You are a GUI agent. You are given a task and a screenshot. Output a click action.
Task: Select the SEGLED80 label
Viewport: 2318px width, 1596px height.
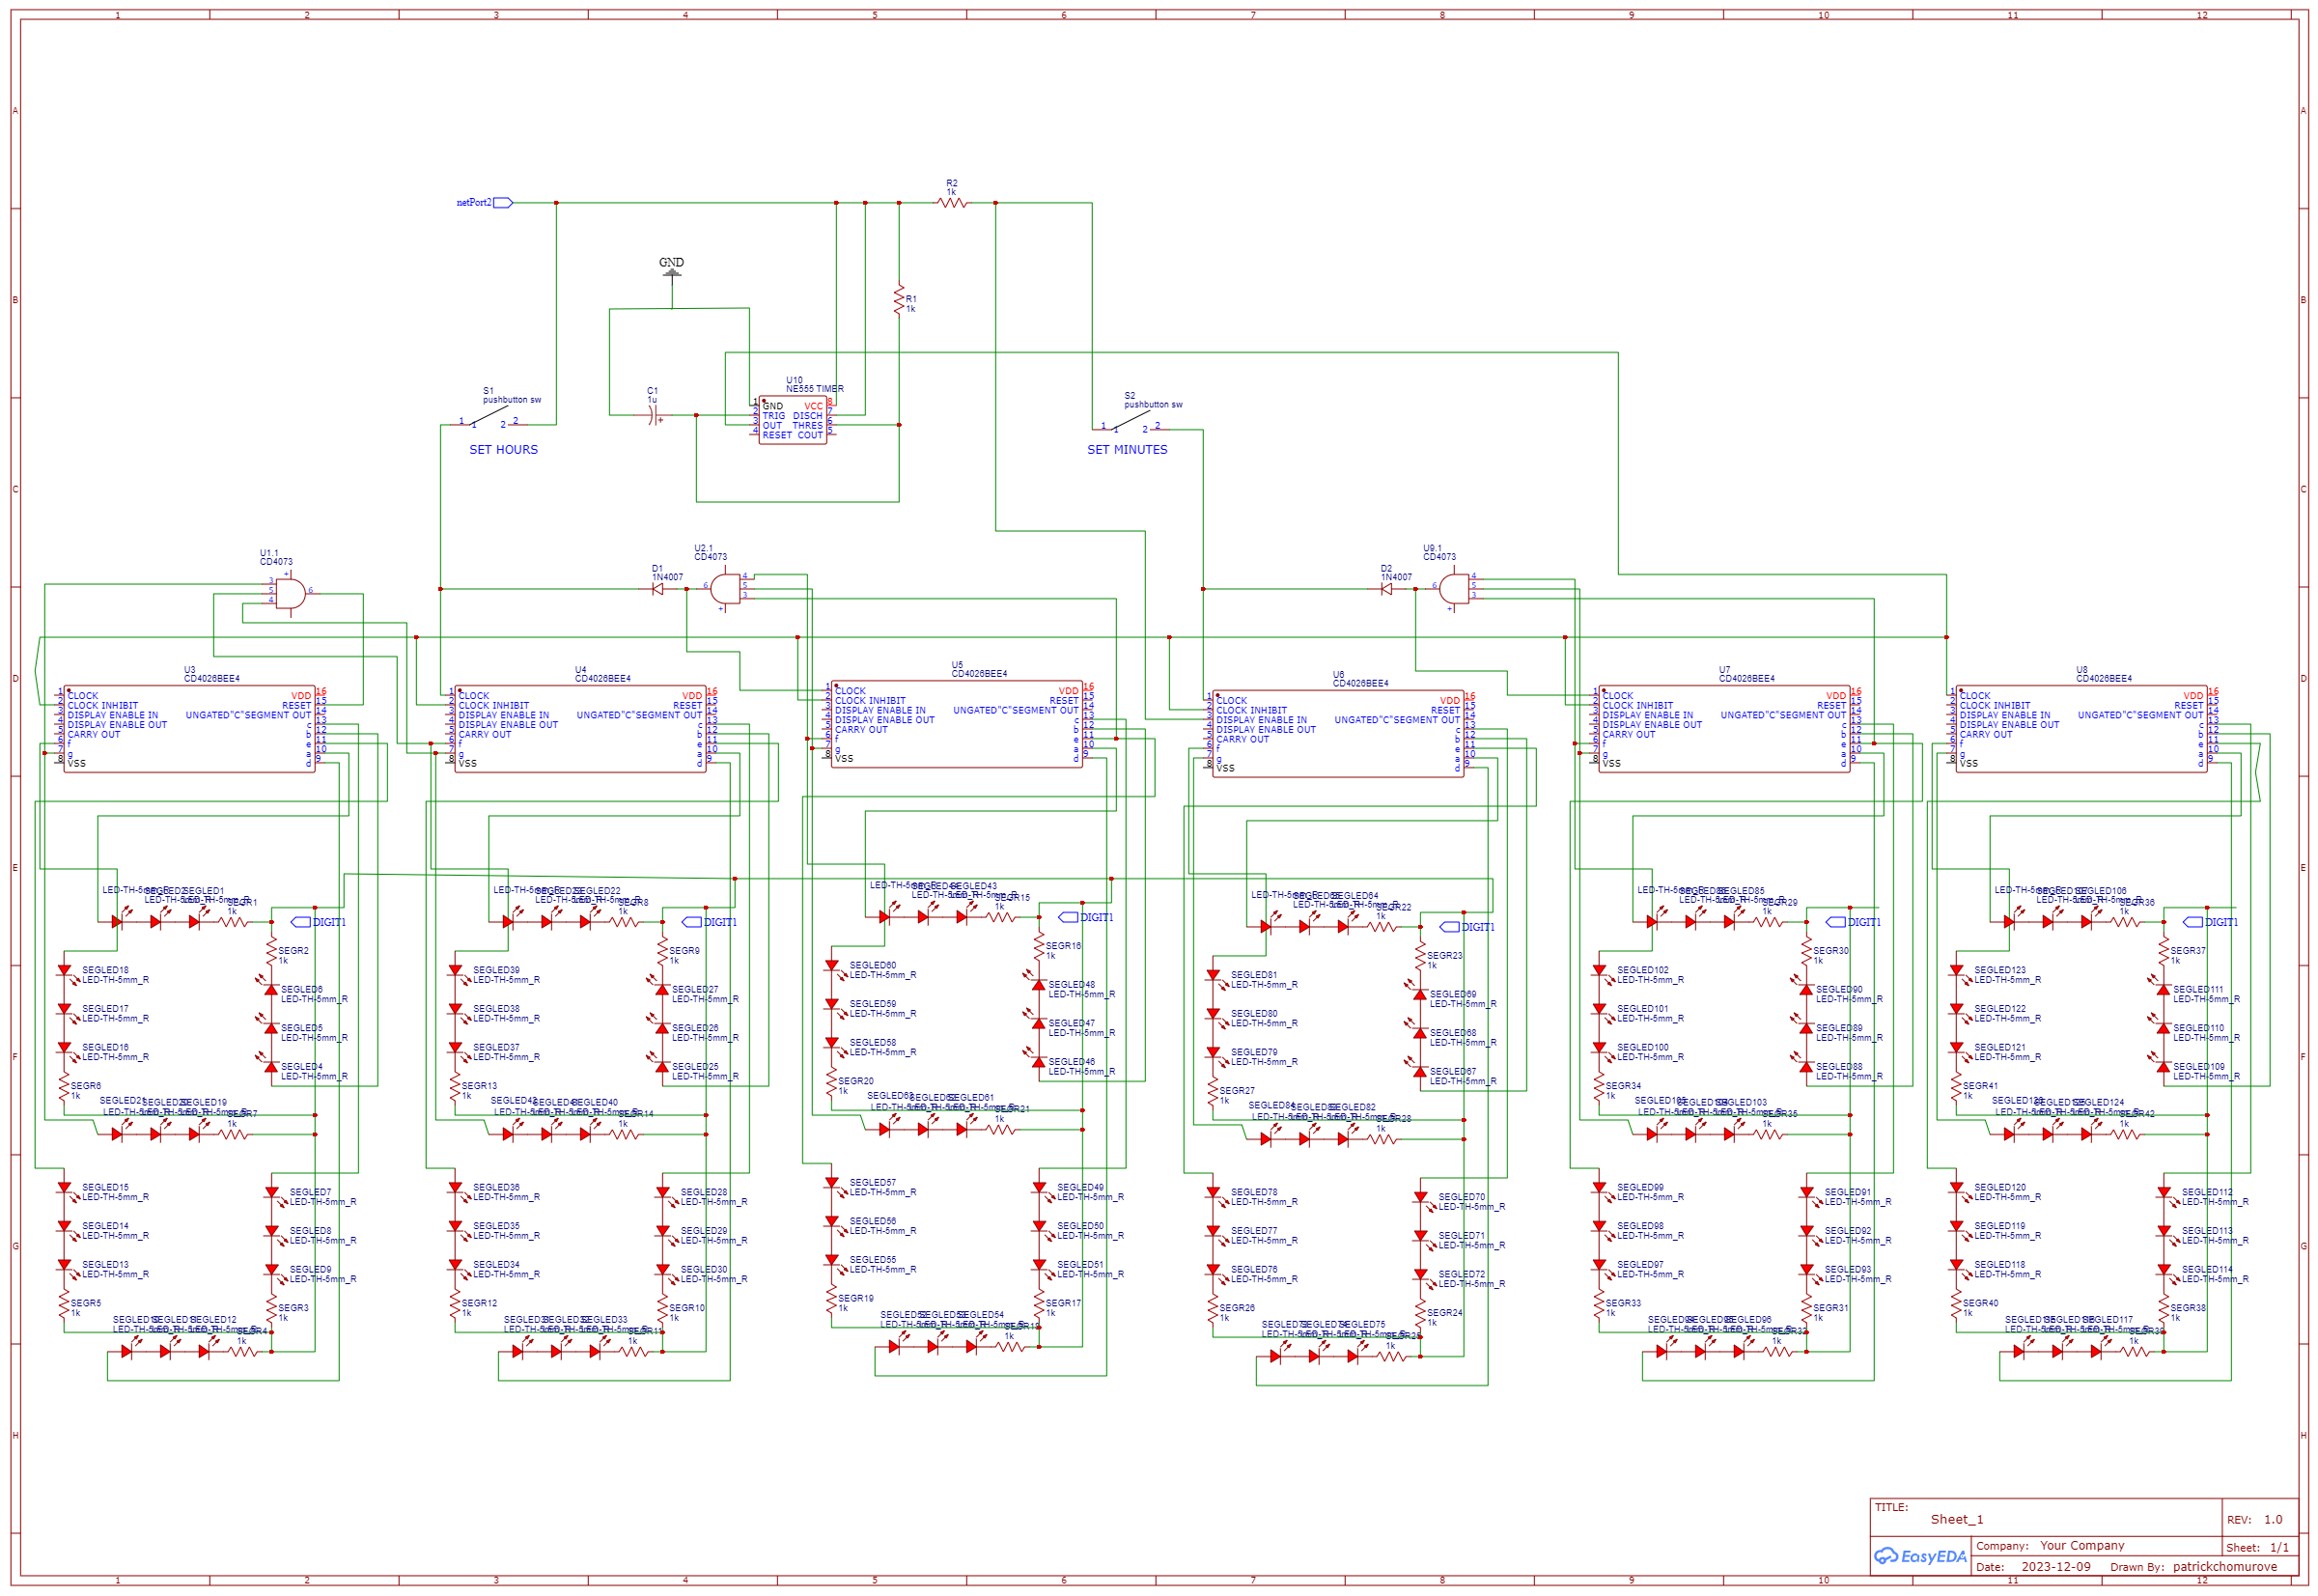pos(1254,1014)
